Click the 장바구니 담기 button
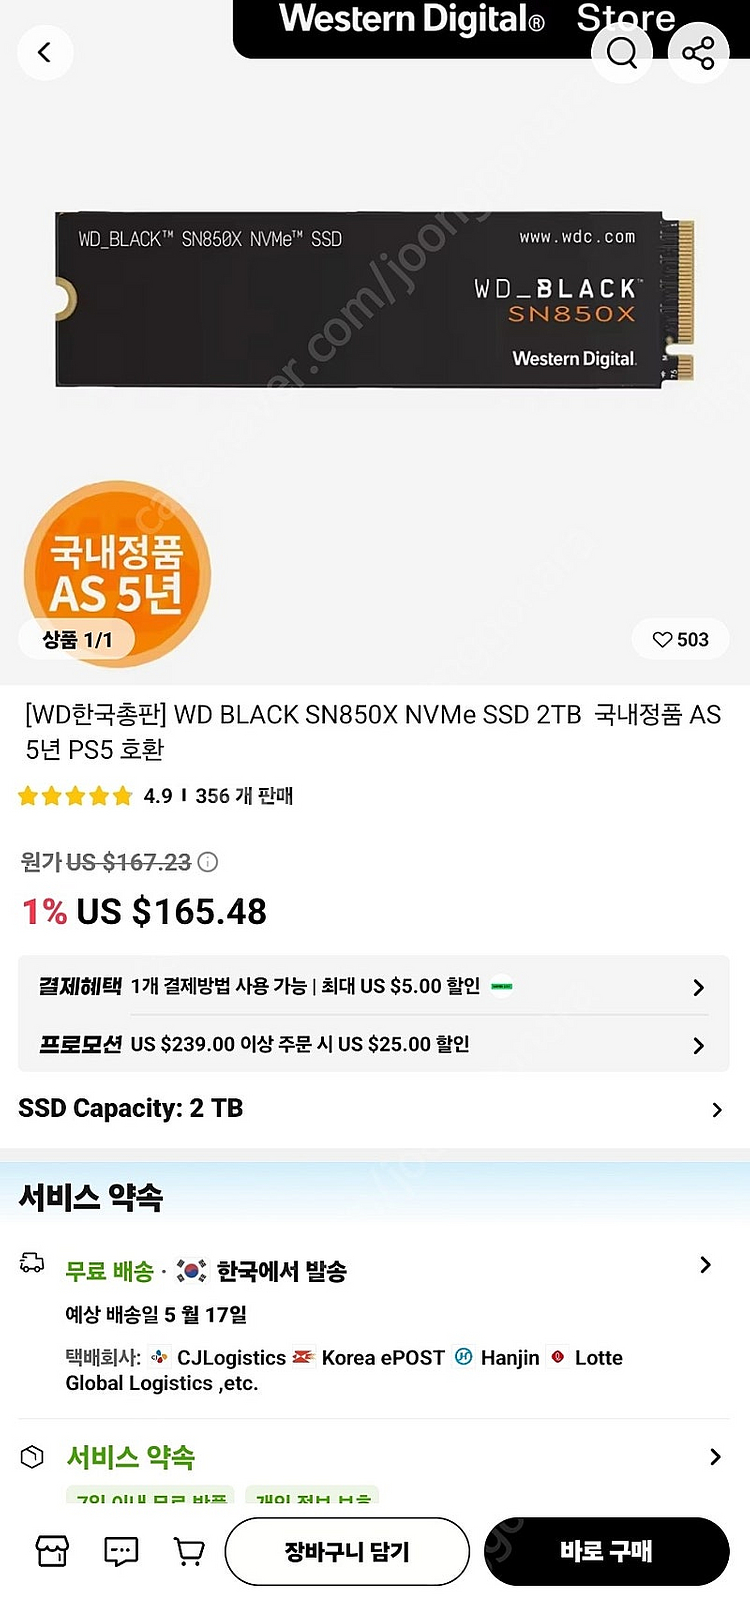The image size is (750, 1604). 347,1551
